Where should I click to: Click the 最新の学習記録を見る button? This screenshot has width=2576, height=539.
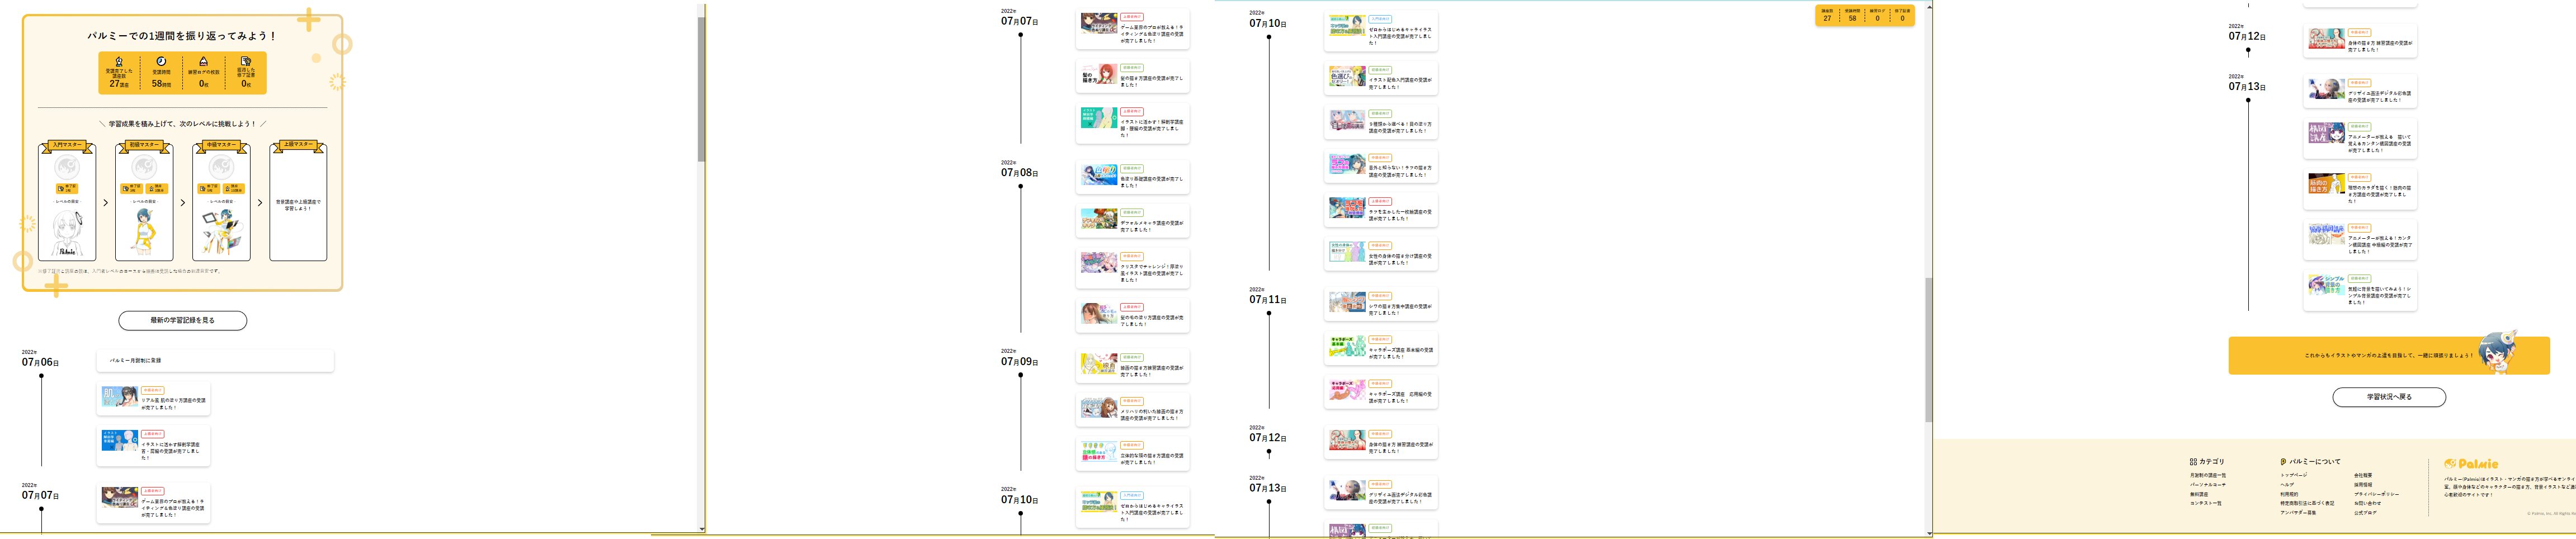tap(182, 320)
